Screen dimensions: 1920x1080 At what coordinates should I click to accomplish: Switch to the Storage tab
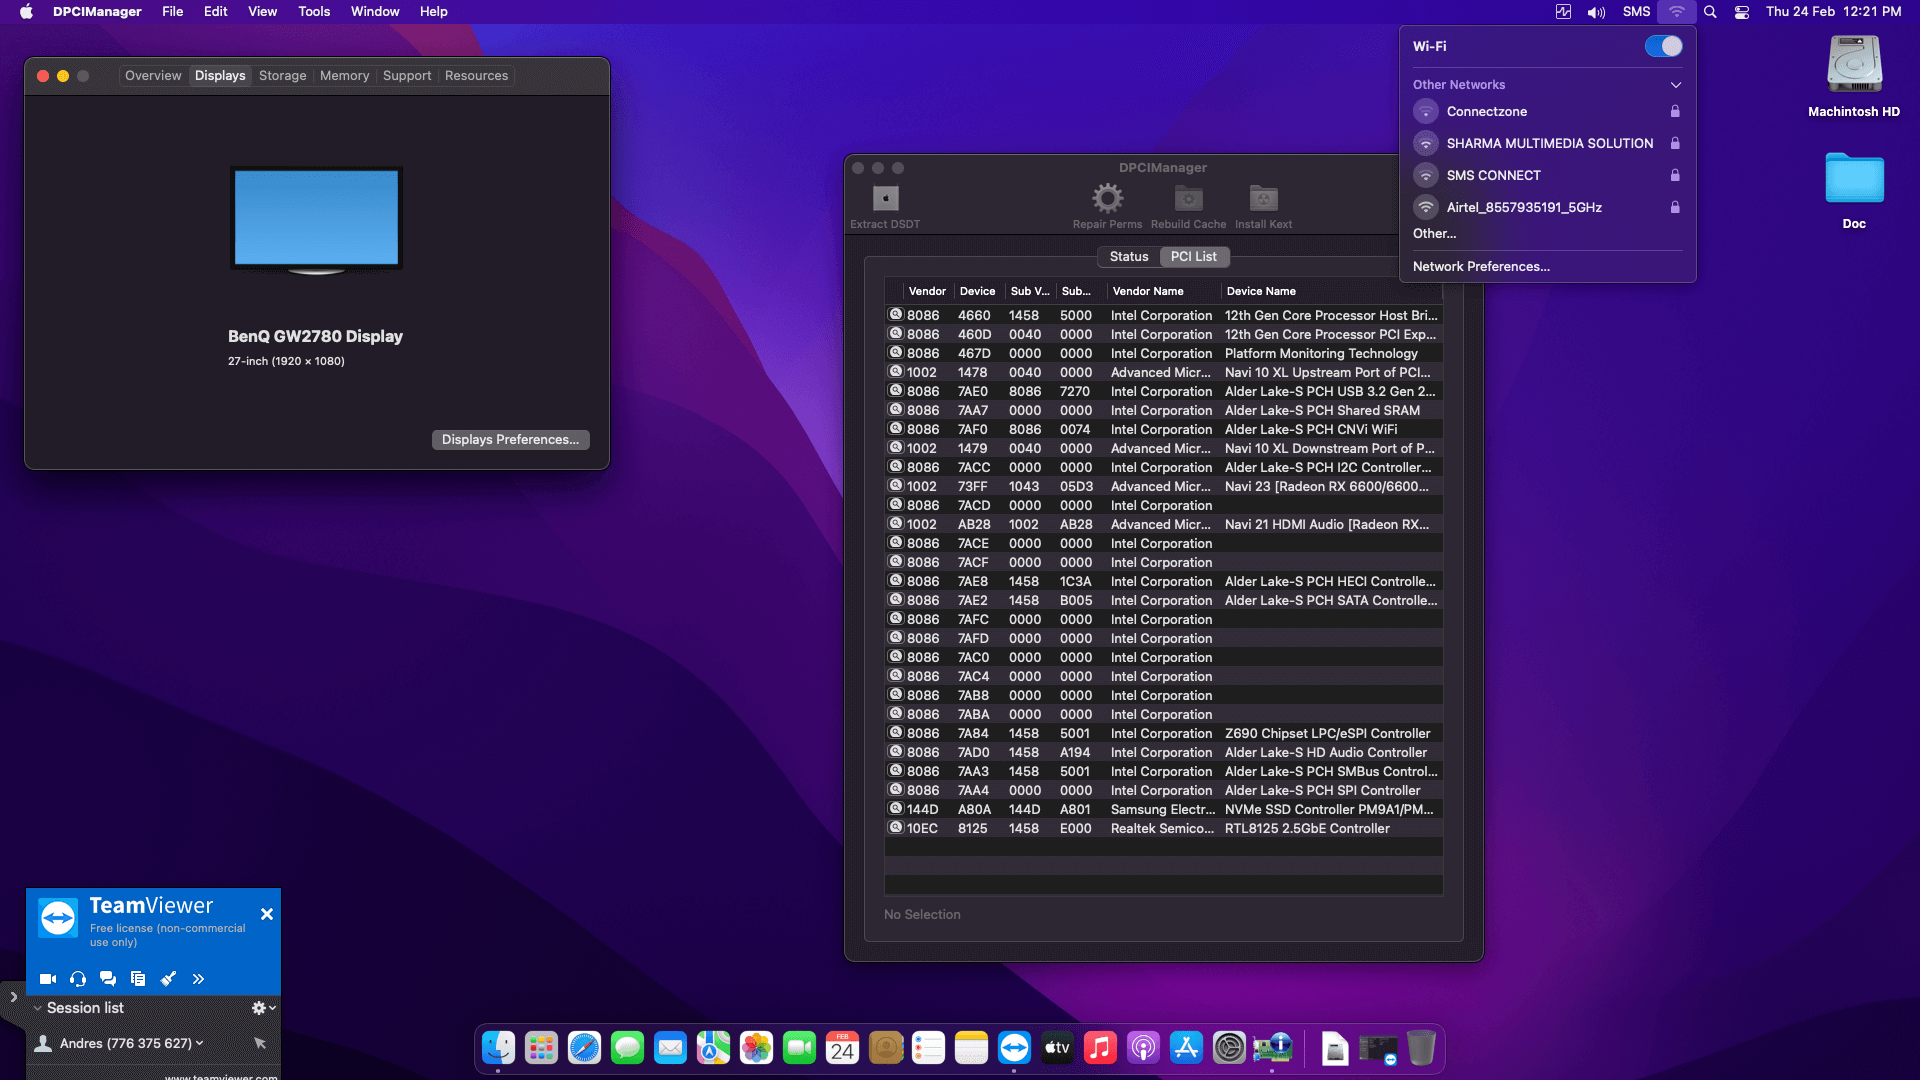click(282, 76)
